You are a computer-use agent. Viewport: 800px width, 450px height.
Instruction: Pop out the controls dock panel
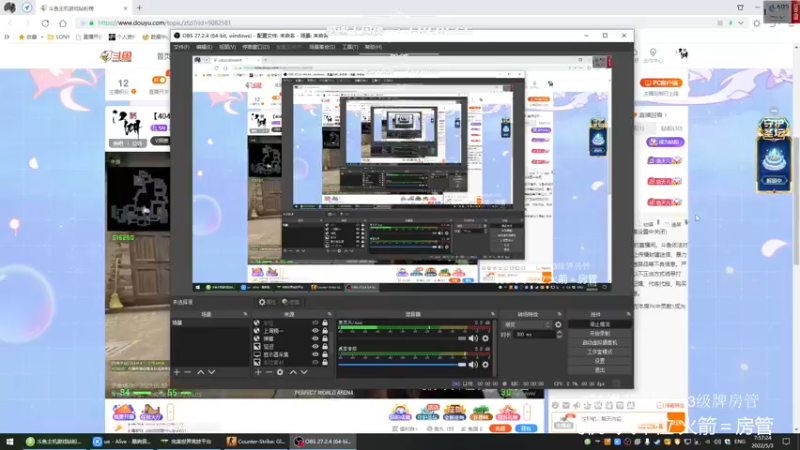coord(629,314)
